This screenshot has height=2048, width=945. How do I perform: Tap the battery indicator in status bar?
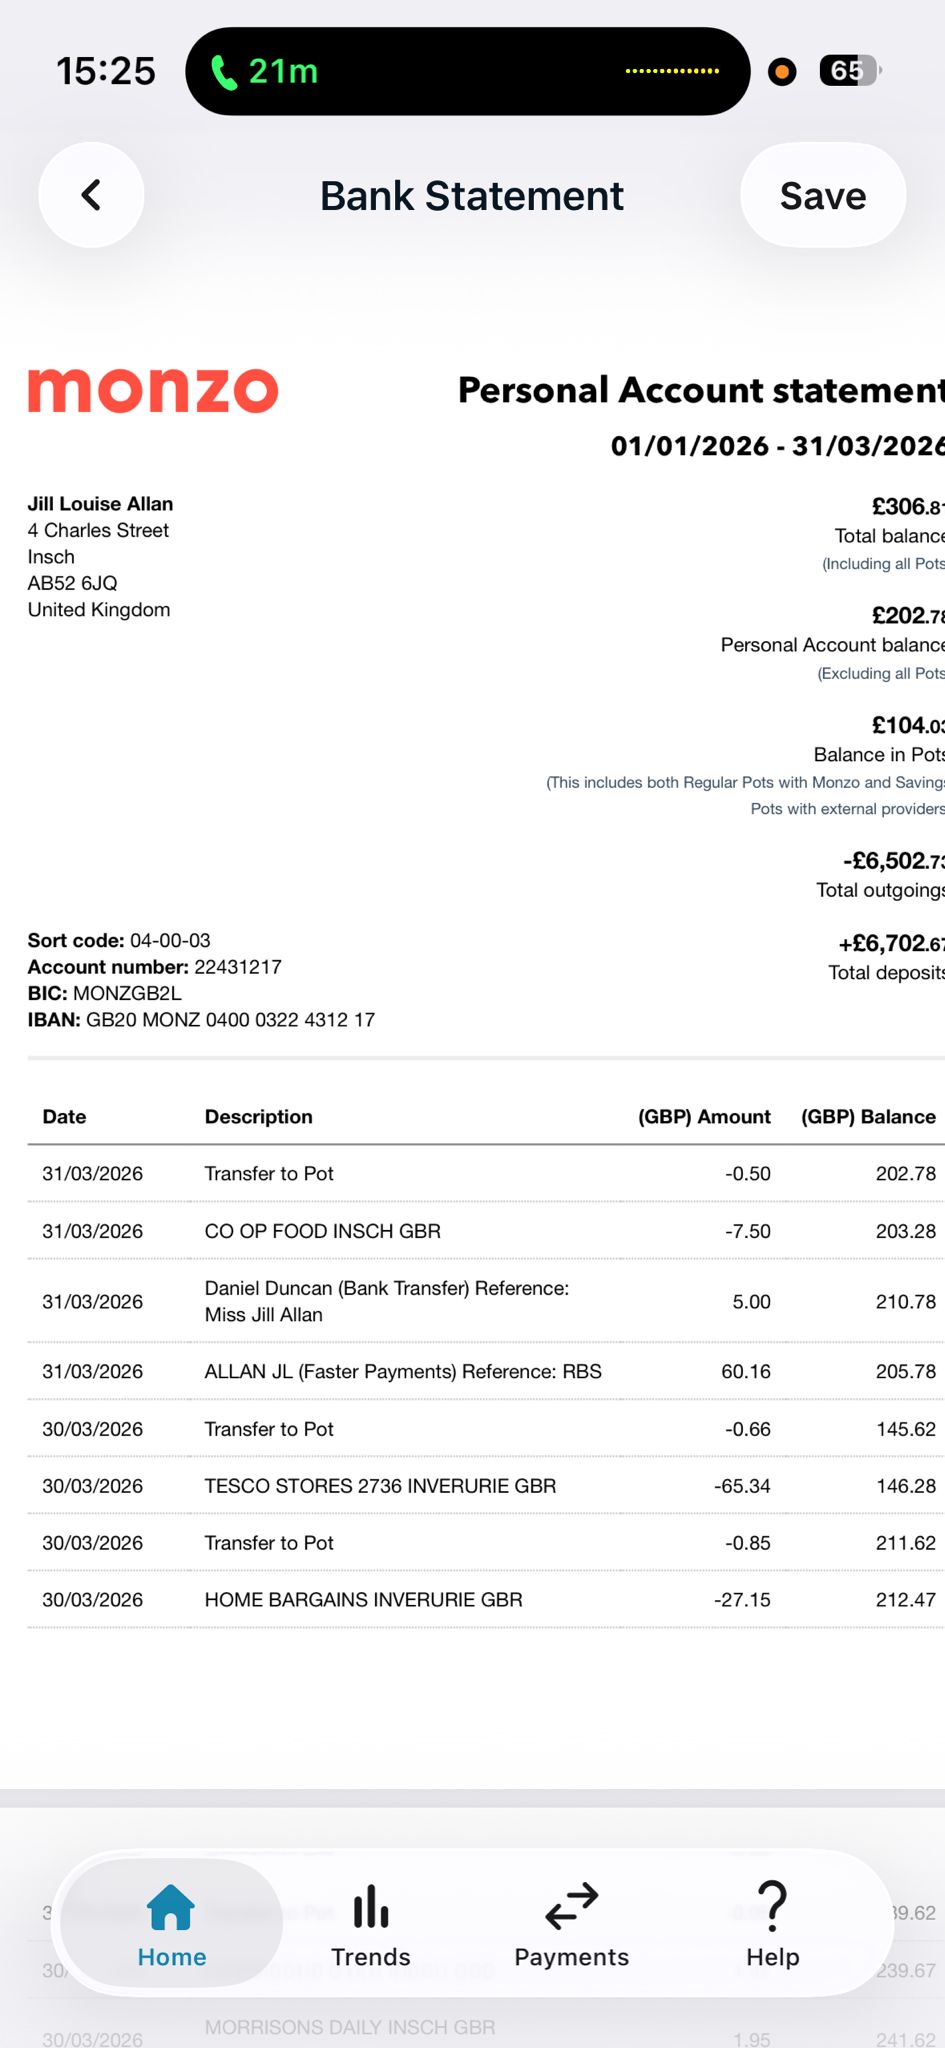[850, 71]
